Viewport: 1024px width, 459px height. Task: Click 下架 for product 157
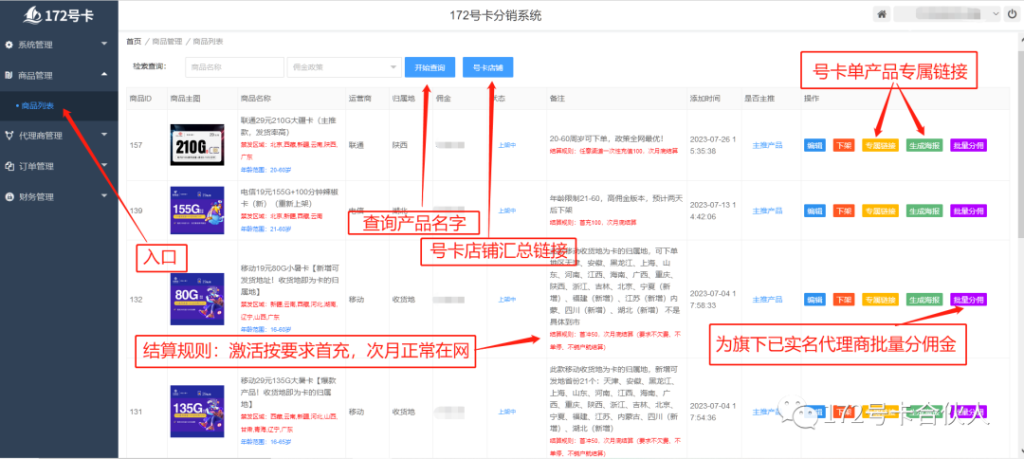[844, 145]
